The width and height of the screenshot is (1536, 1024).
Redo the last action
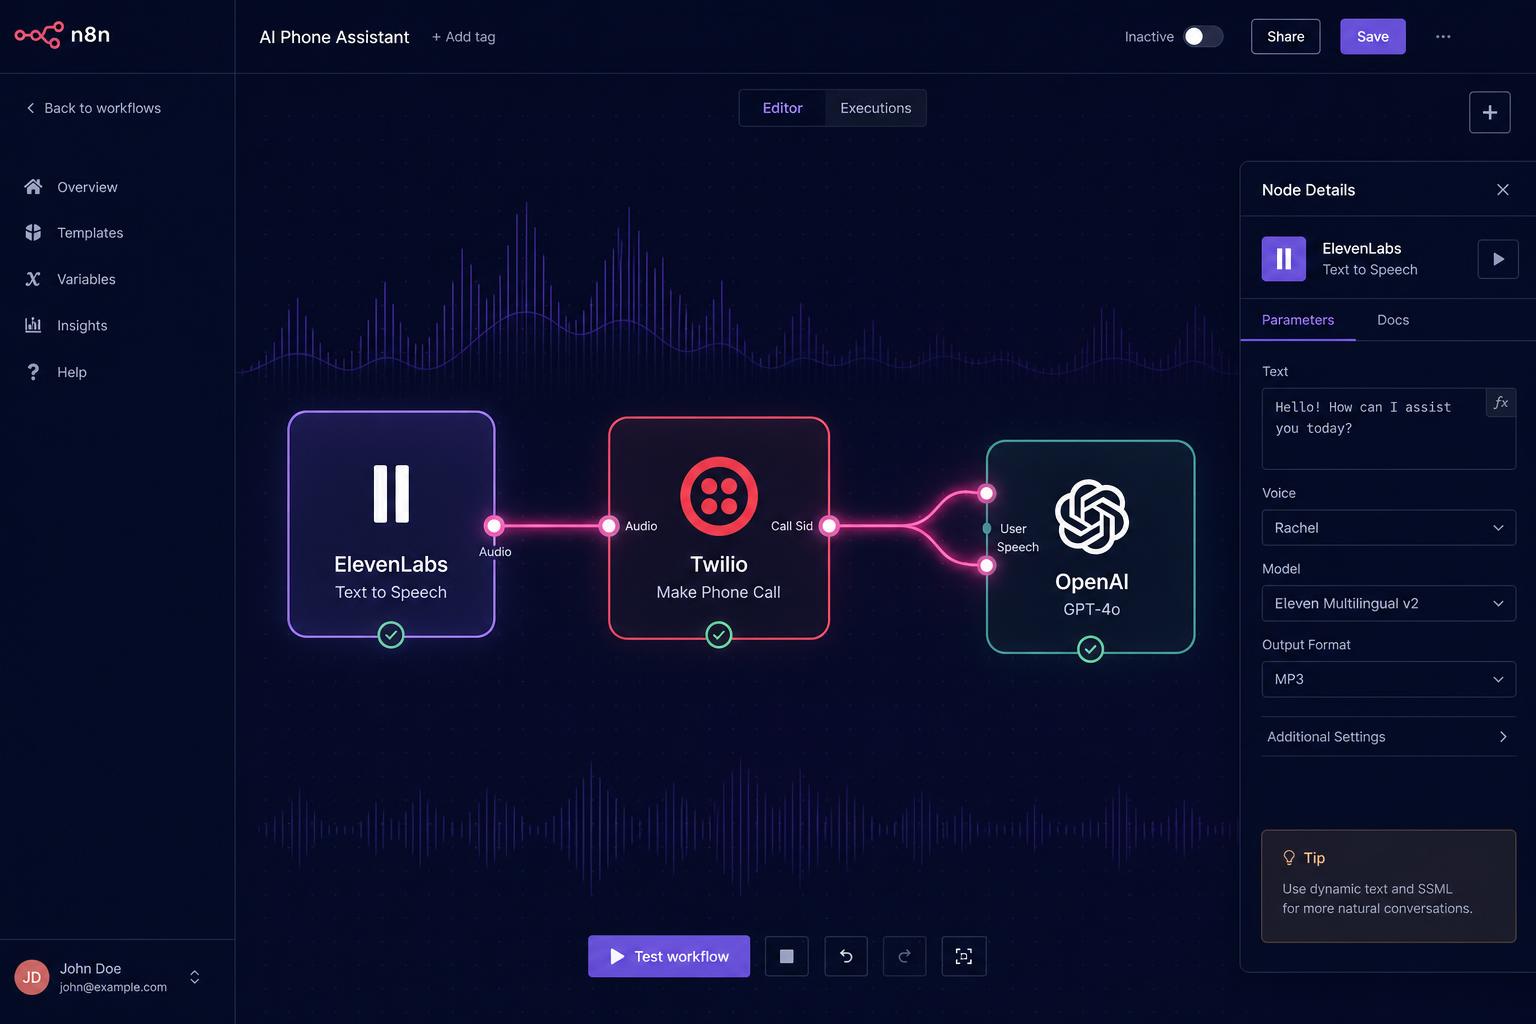(905, 957)
